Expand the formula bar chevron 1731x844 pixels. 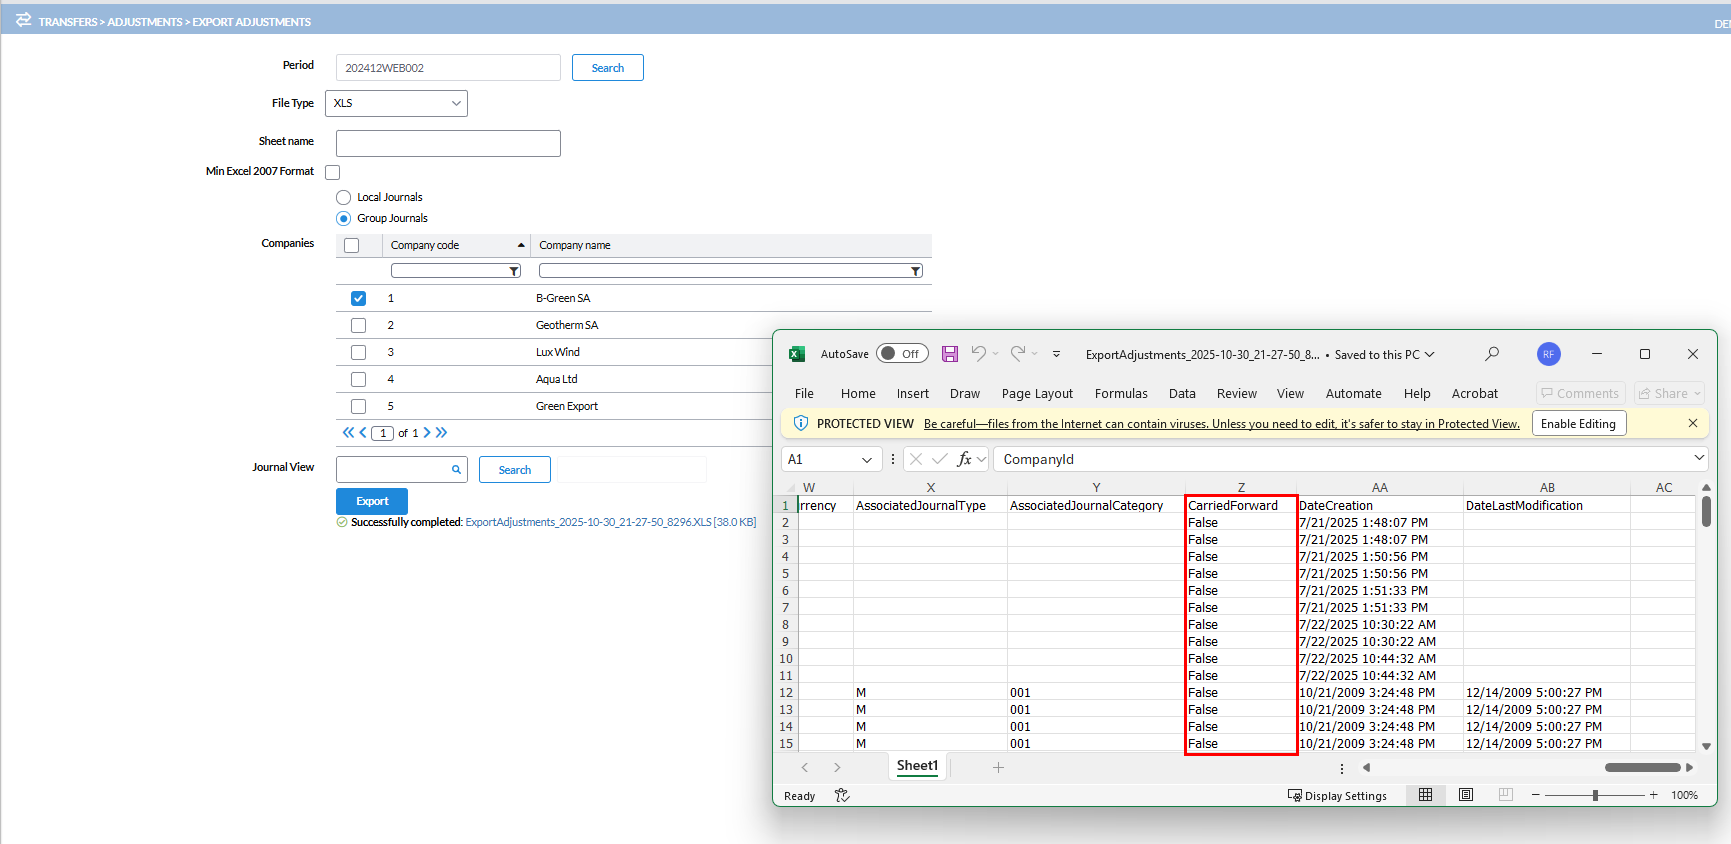click(x=1698, y=458)
